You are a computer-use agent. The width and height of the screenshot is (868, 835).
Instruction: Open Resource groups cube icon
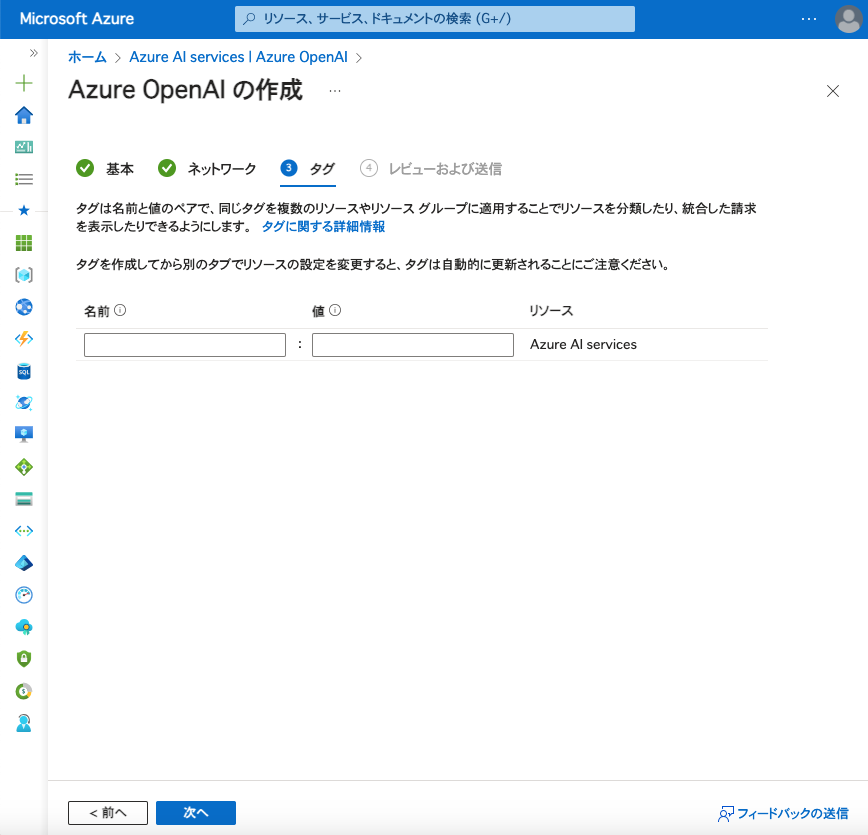pos(24,275)
